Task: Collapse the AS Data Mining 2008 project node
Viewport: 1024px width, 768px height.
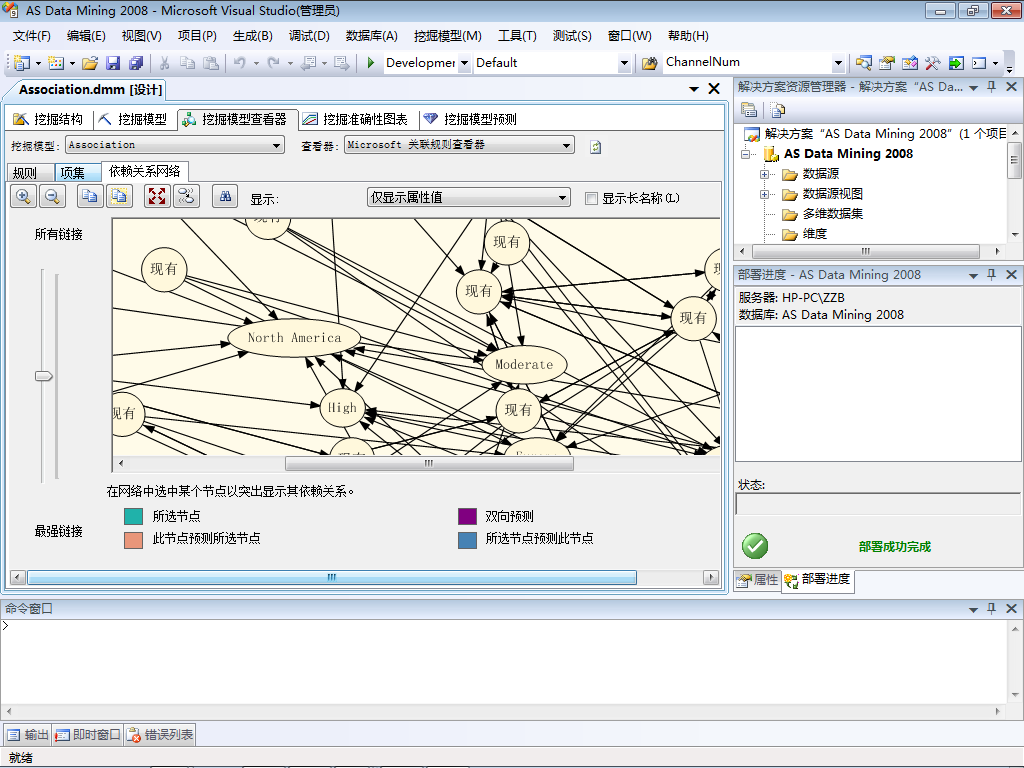Action: point(745,155)
